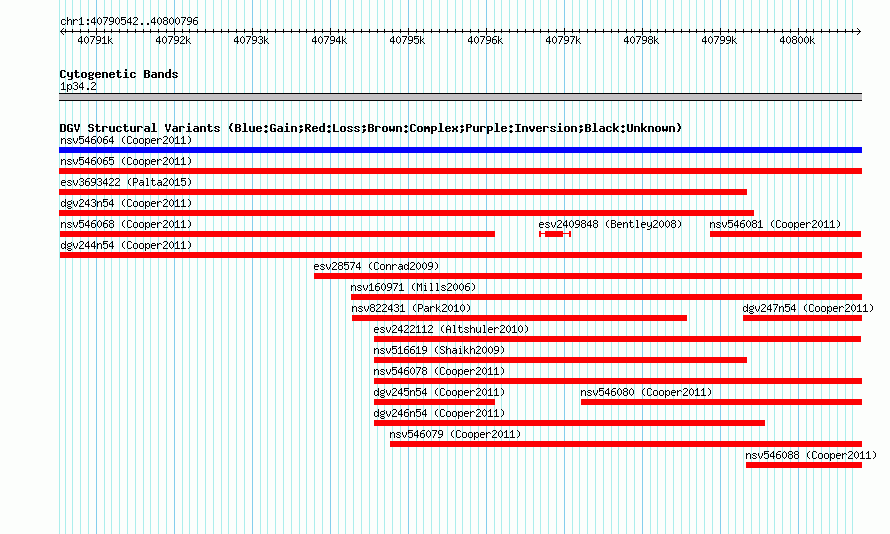Click the nsv546081 red variant bar
Screen dimensions: 890x534
(x=786, y=234)
